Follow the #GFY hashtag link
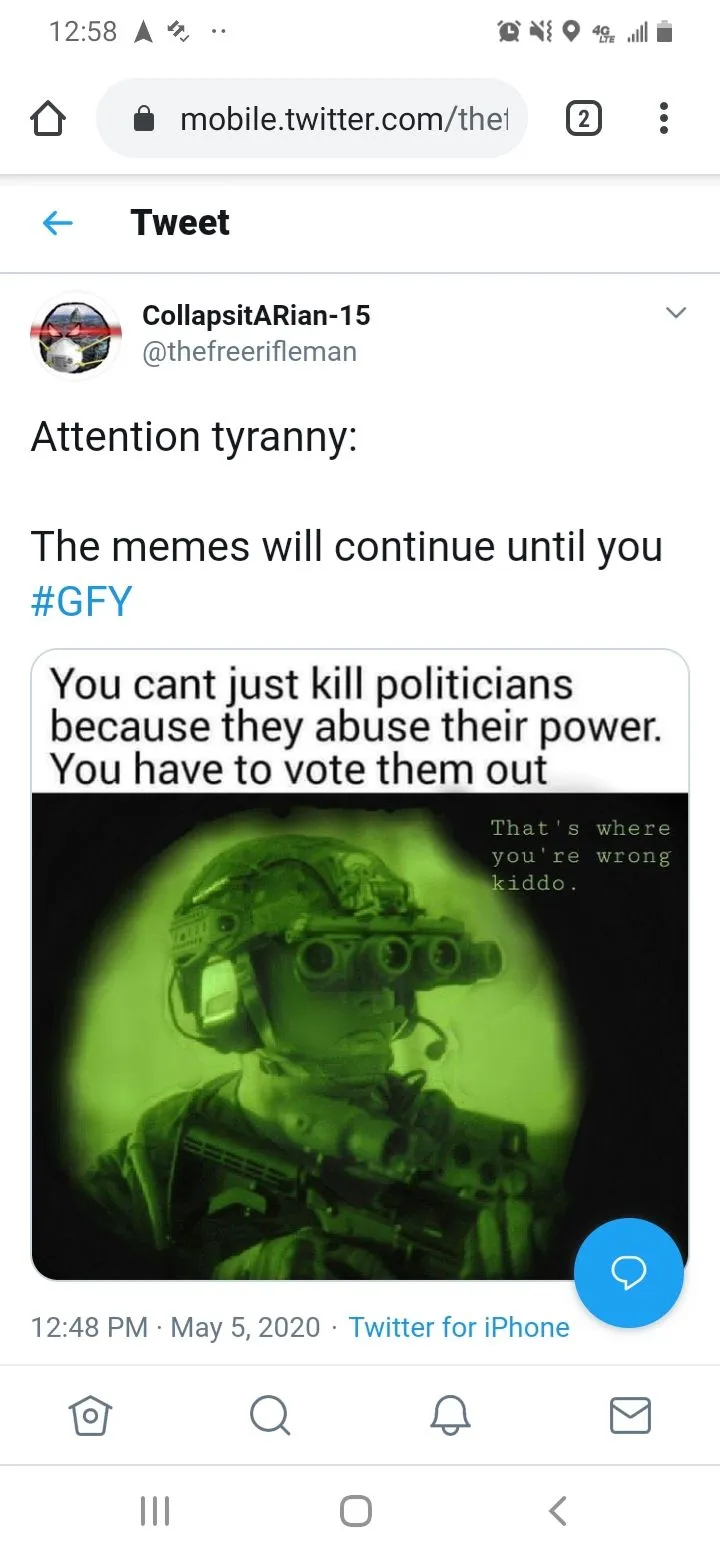Viewport: 720px width, 1560px height. [82, 602]
